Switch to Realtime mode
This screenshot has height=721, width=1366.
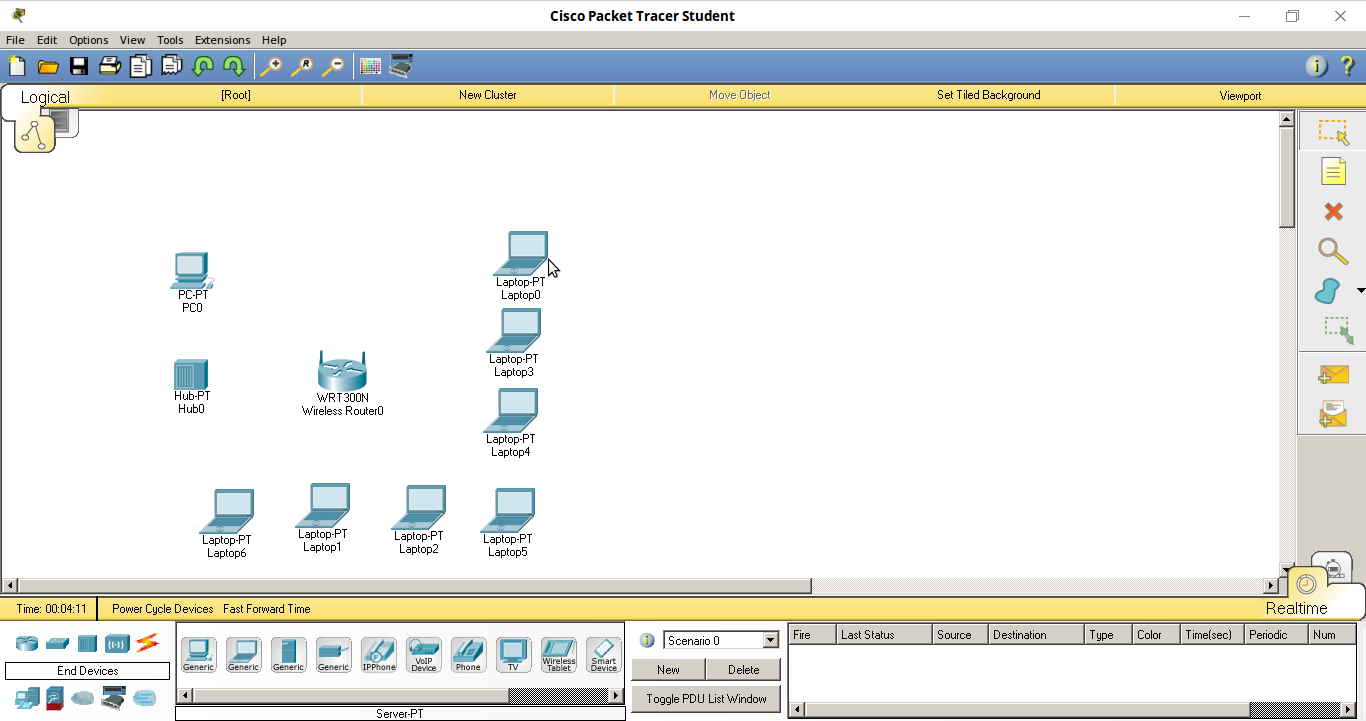pos(1306,585)
